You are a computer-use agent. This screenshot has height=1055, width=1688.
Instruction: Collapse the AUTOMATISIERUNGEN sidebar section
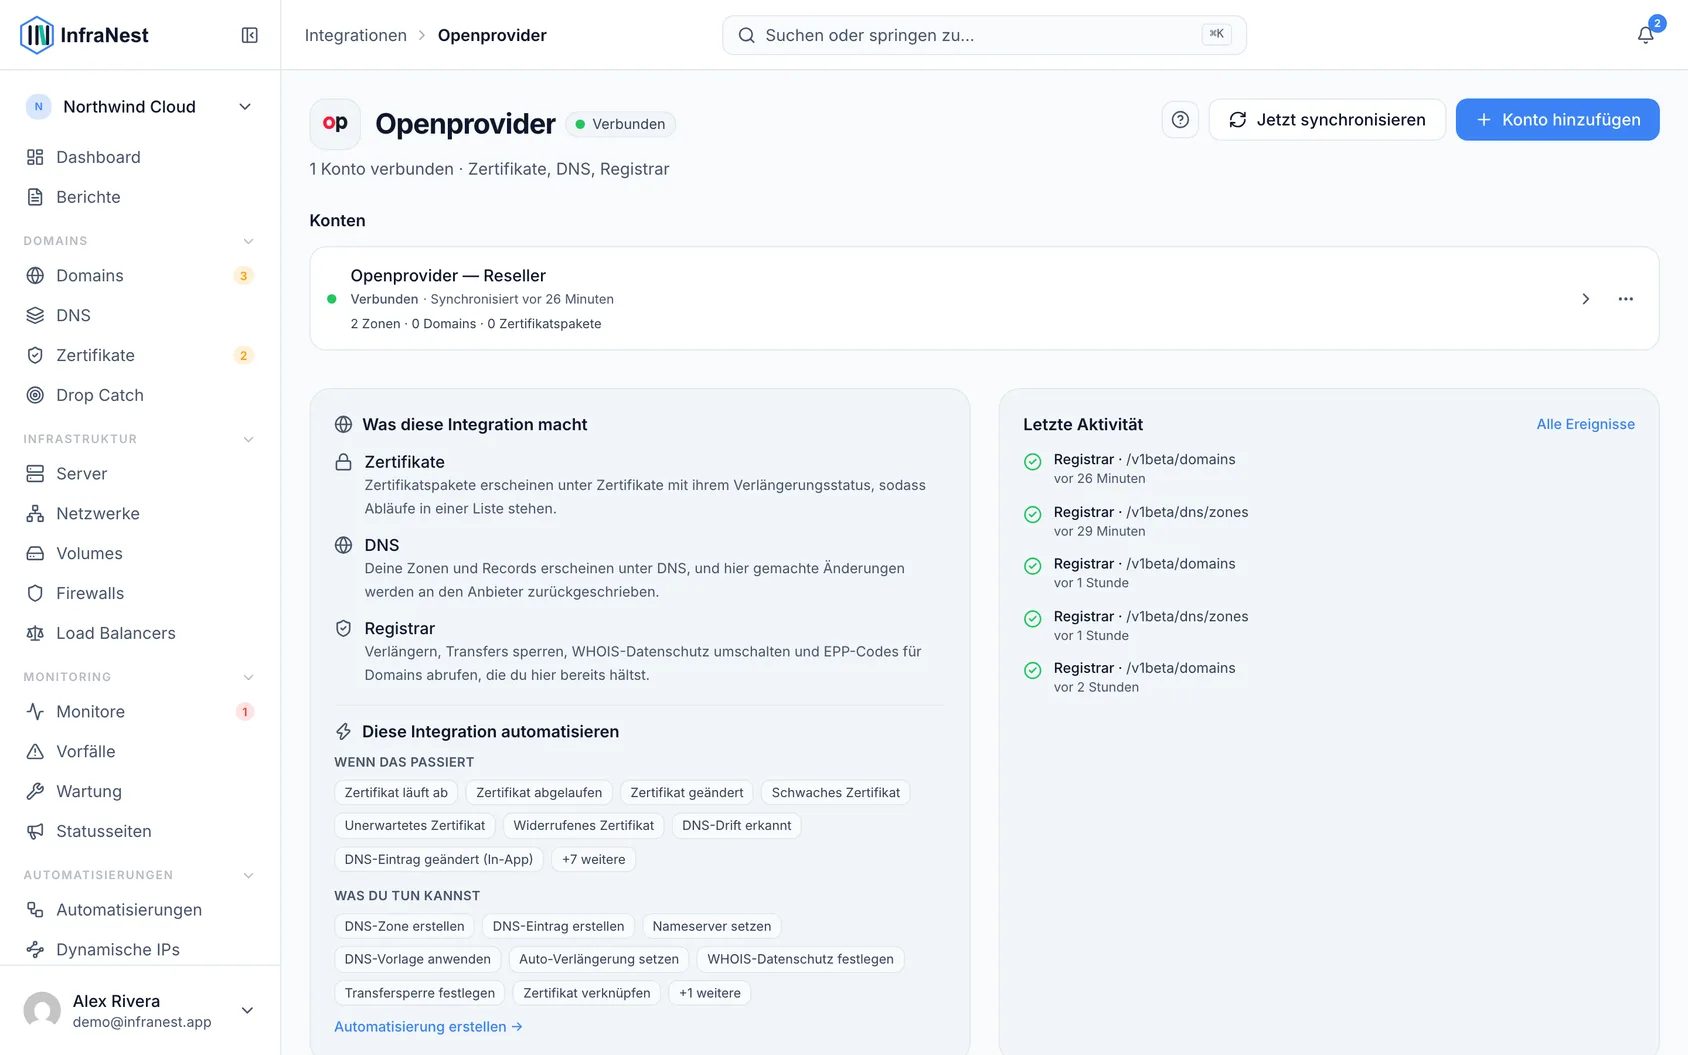tap(249, 875)
